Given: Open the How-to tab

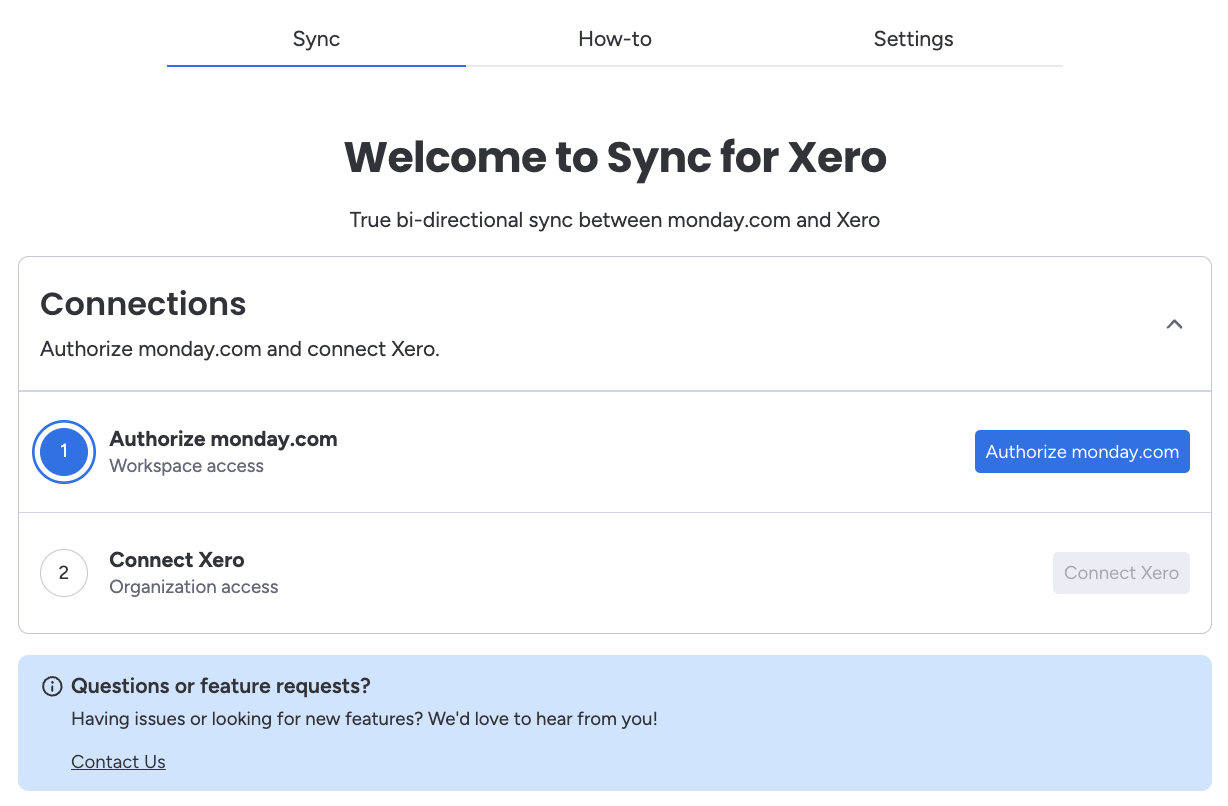Looking at the screenshot, I should pos(614,39).
